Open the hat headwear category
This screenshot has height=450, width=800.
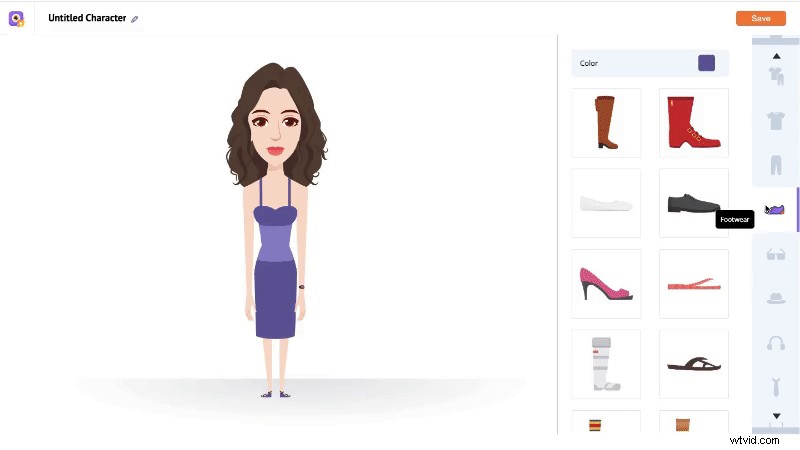[x=776, y=298]
